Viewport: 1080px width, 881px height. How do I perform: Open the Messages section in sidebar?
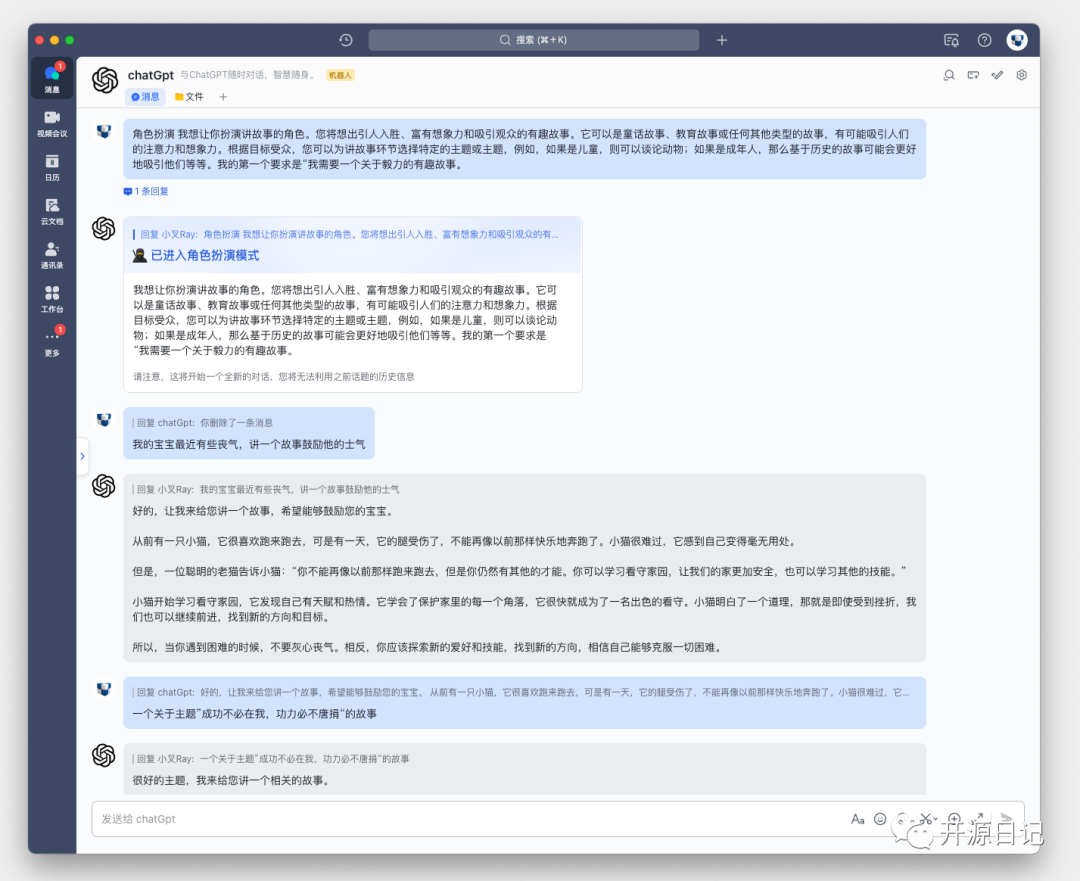[x=52, y=78]
